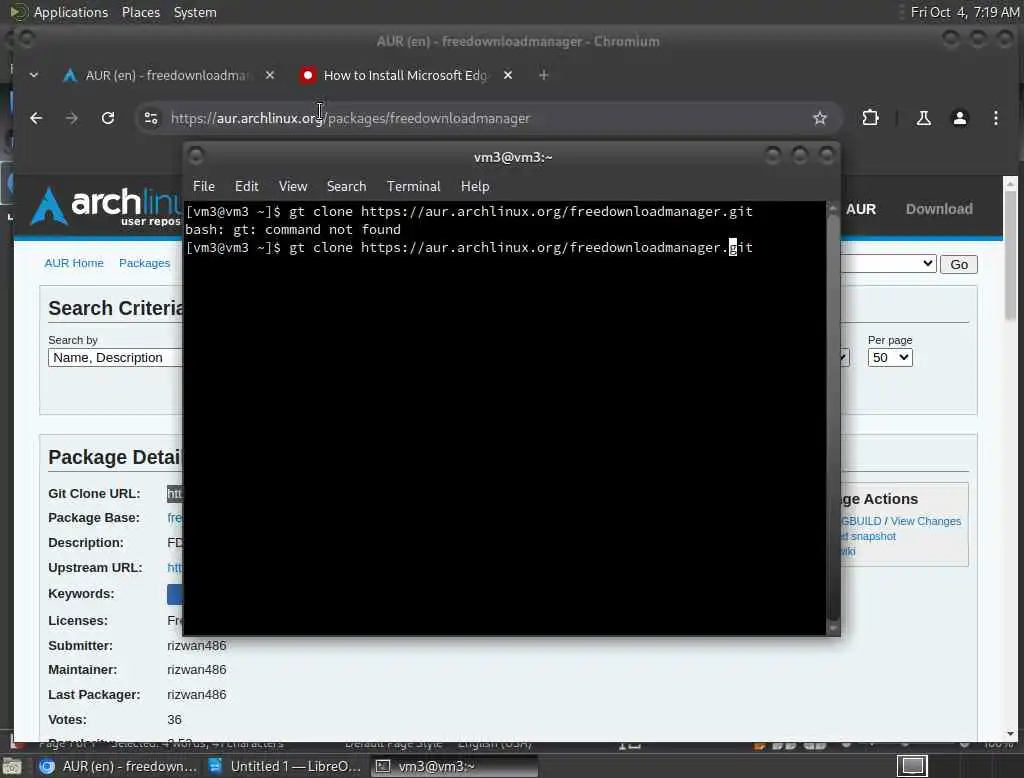The width and height of the screenshot is (1024, 778).
Task: Click the Arch Linux logo
Action: pyautogui.click(x=104, y=206)
